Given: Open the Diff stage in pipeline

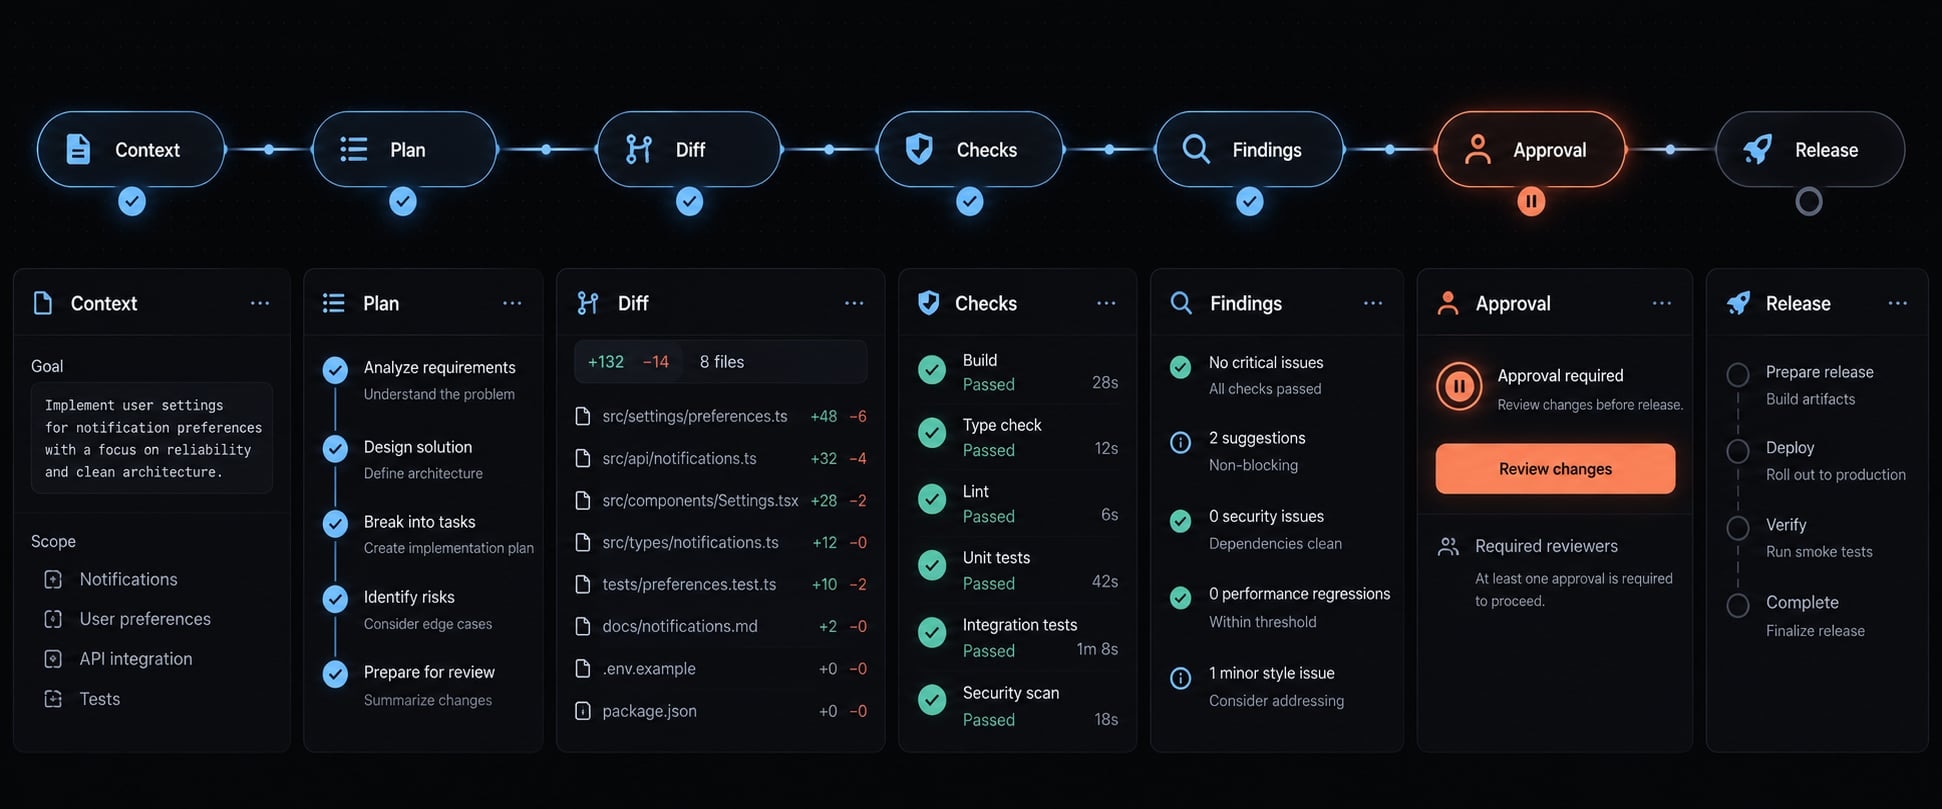Looking at the screenshot, I should click(689, 149).
